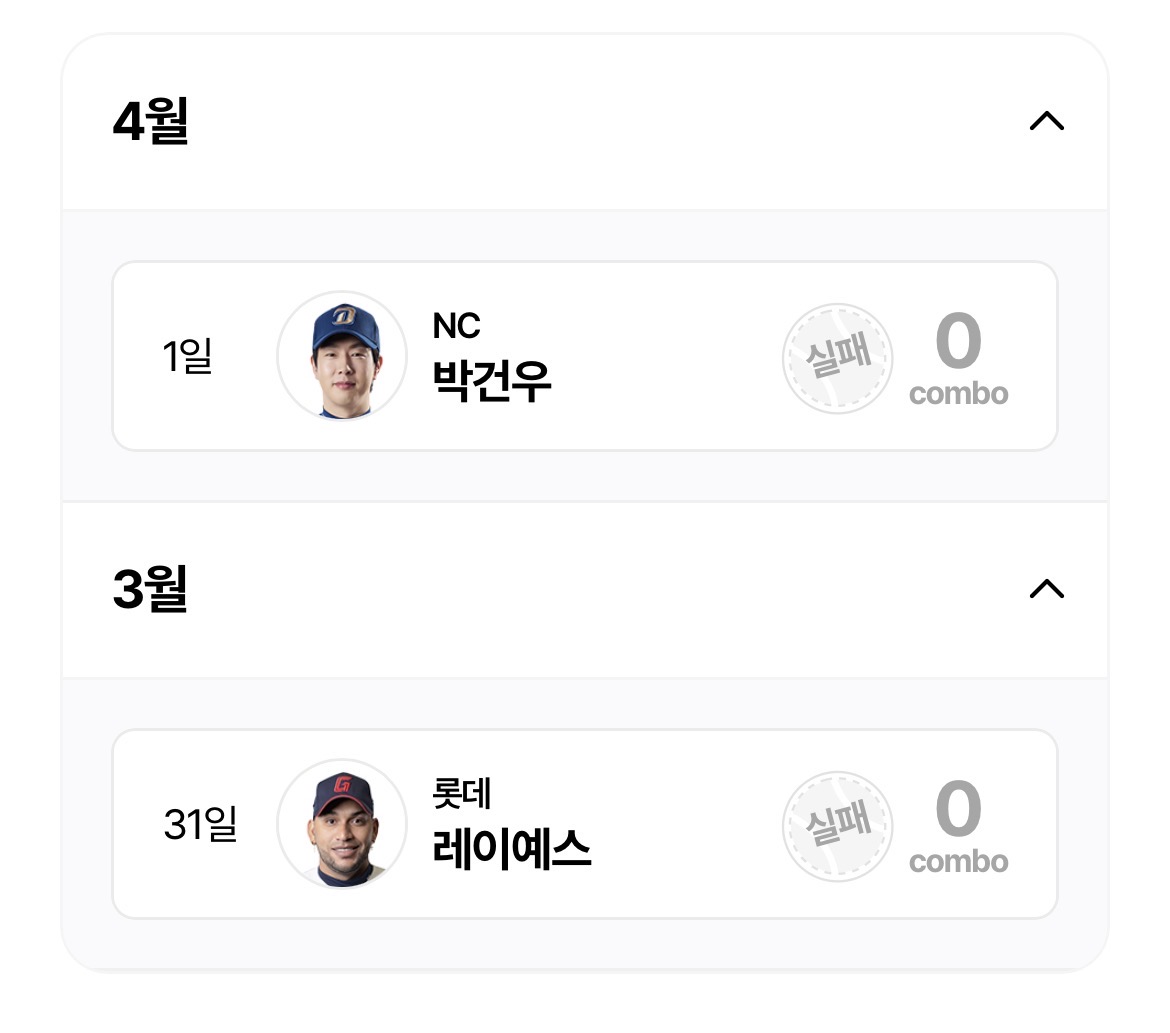Click the 실패 baseball stamp for 31일
This screenshot has height=1033, width=1170.
[837, 826]
